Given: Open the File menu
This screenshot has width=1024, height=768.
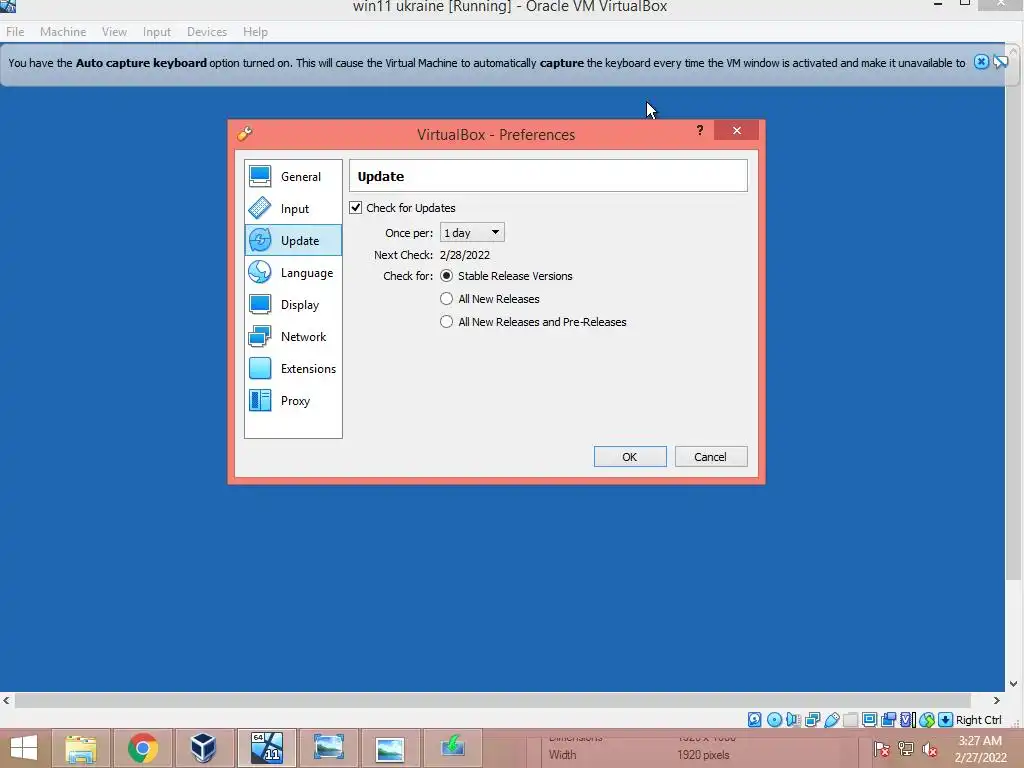Looking at the screenshot, I should point(15,31).
